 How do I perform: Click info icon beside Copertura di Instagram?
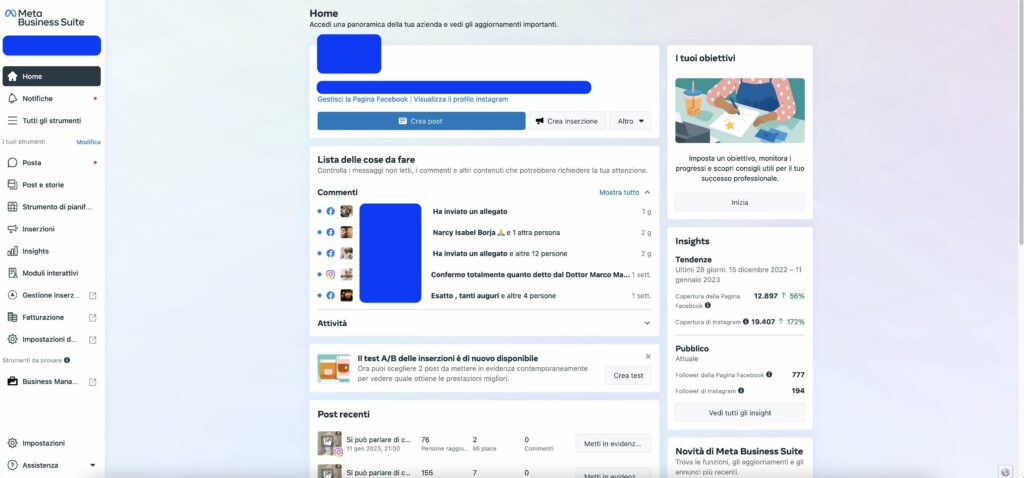pos(746,322)
